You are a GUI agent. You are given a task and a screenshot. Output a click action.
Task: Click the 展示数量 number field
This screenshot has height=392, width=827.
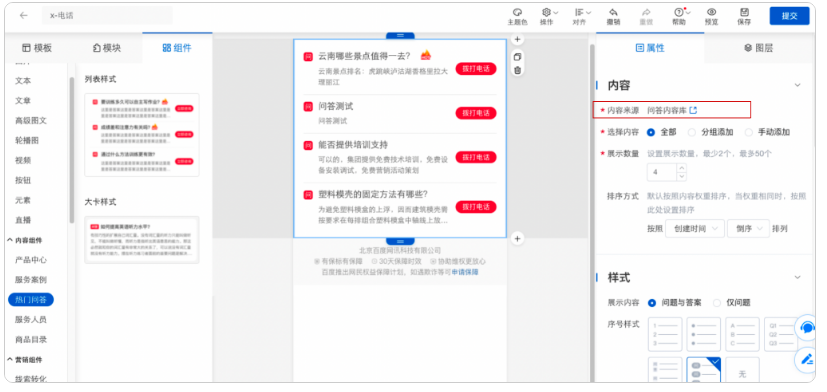coord(662,173)
